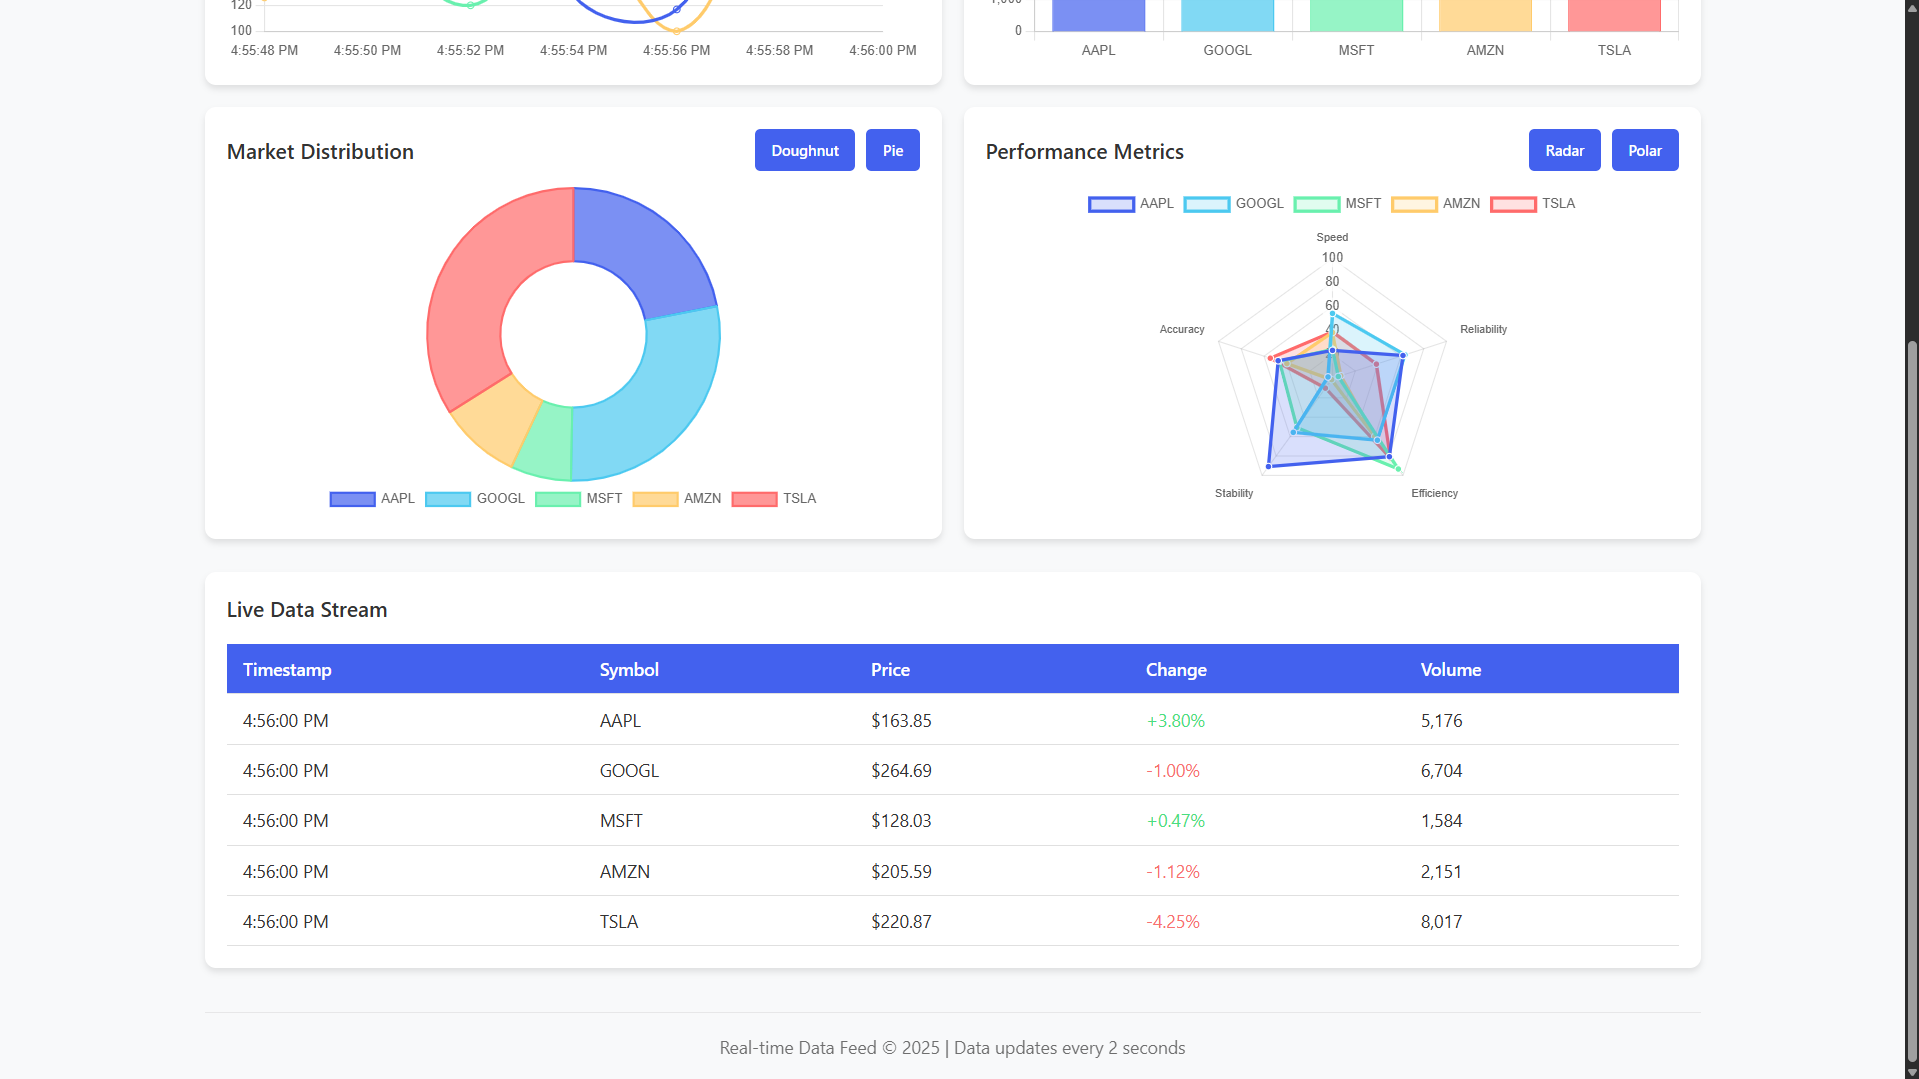Click the -1.12% change value
Viewport: 1919px width, 1079px height.
[x=1173, y=872]
